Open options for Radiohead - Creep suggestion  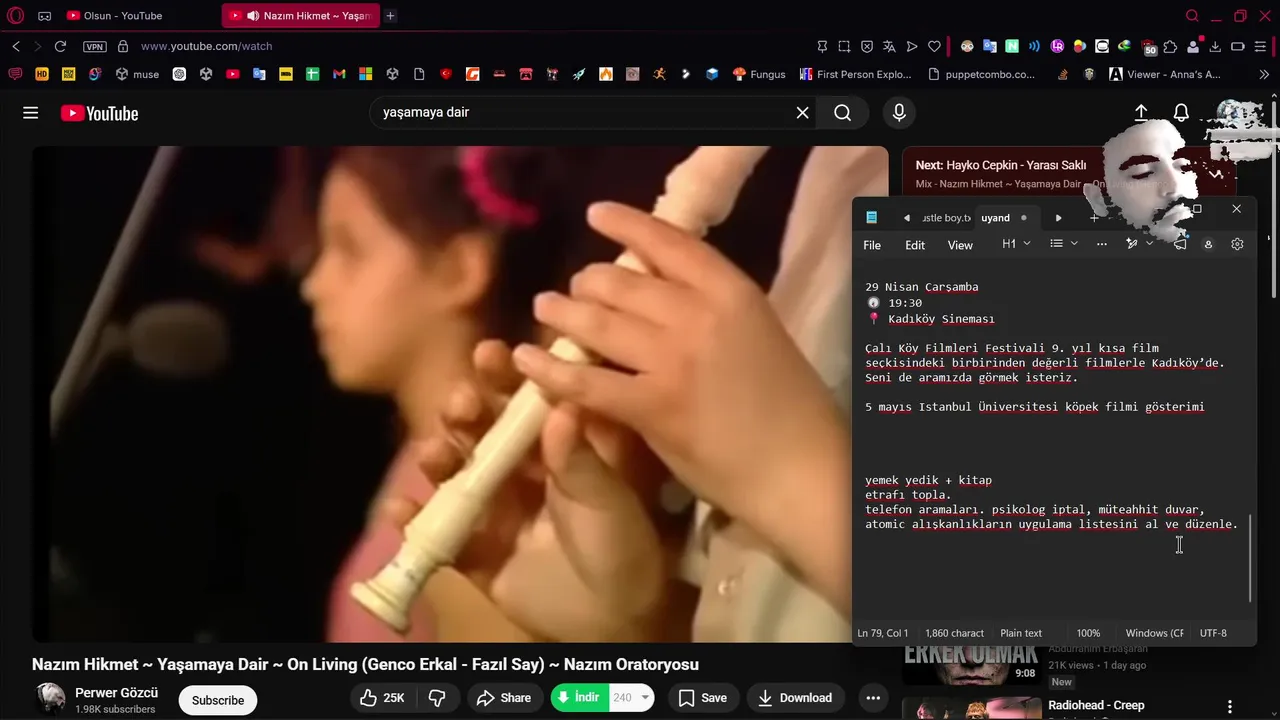pyautogui.click(x=1230, y=706)
